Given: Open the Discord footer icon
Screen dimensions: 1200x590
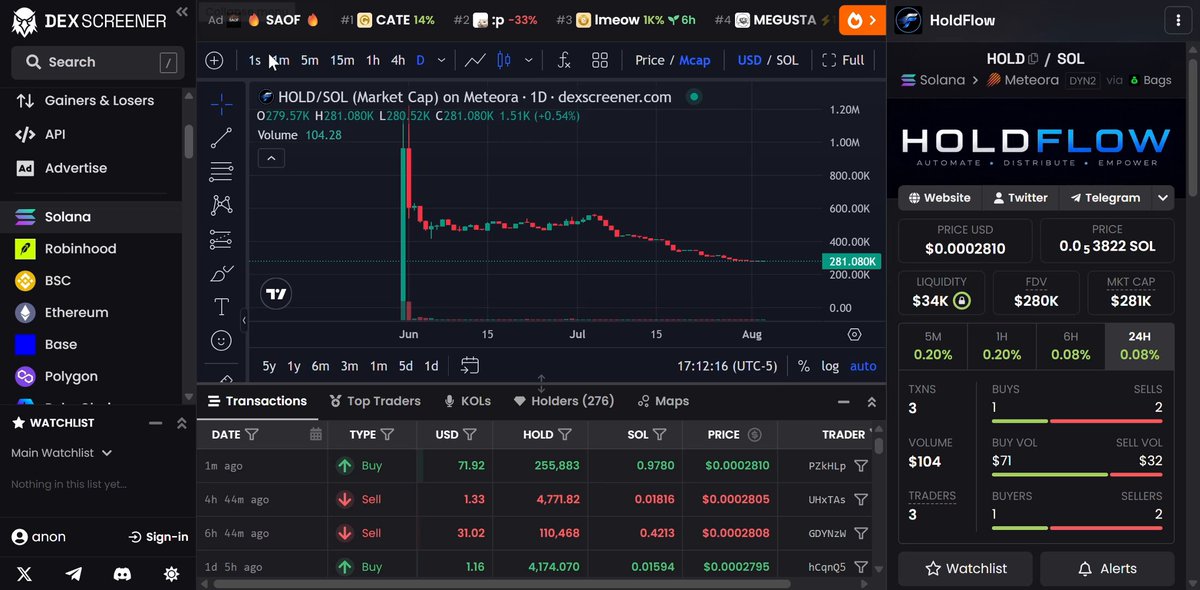Looking at the screenshot, I should (122, 574).
